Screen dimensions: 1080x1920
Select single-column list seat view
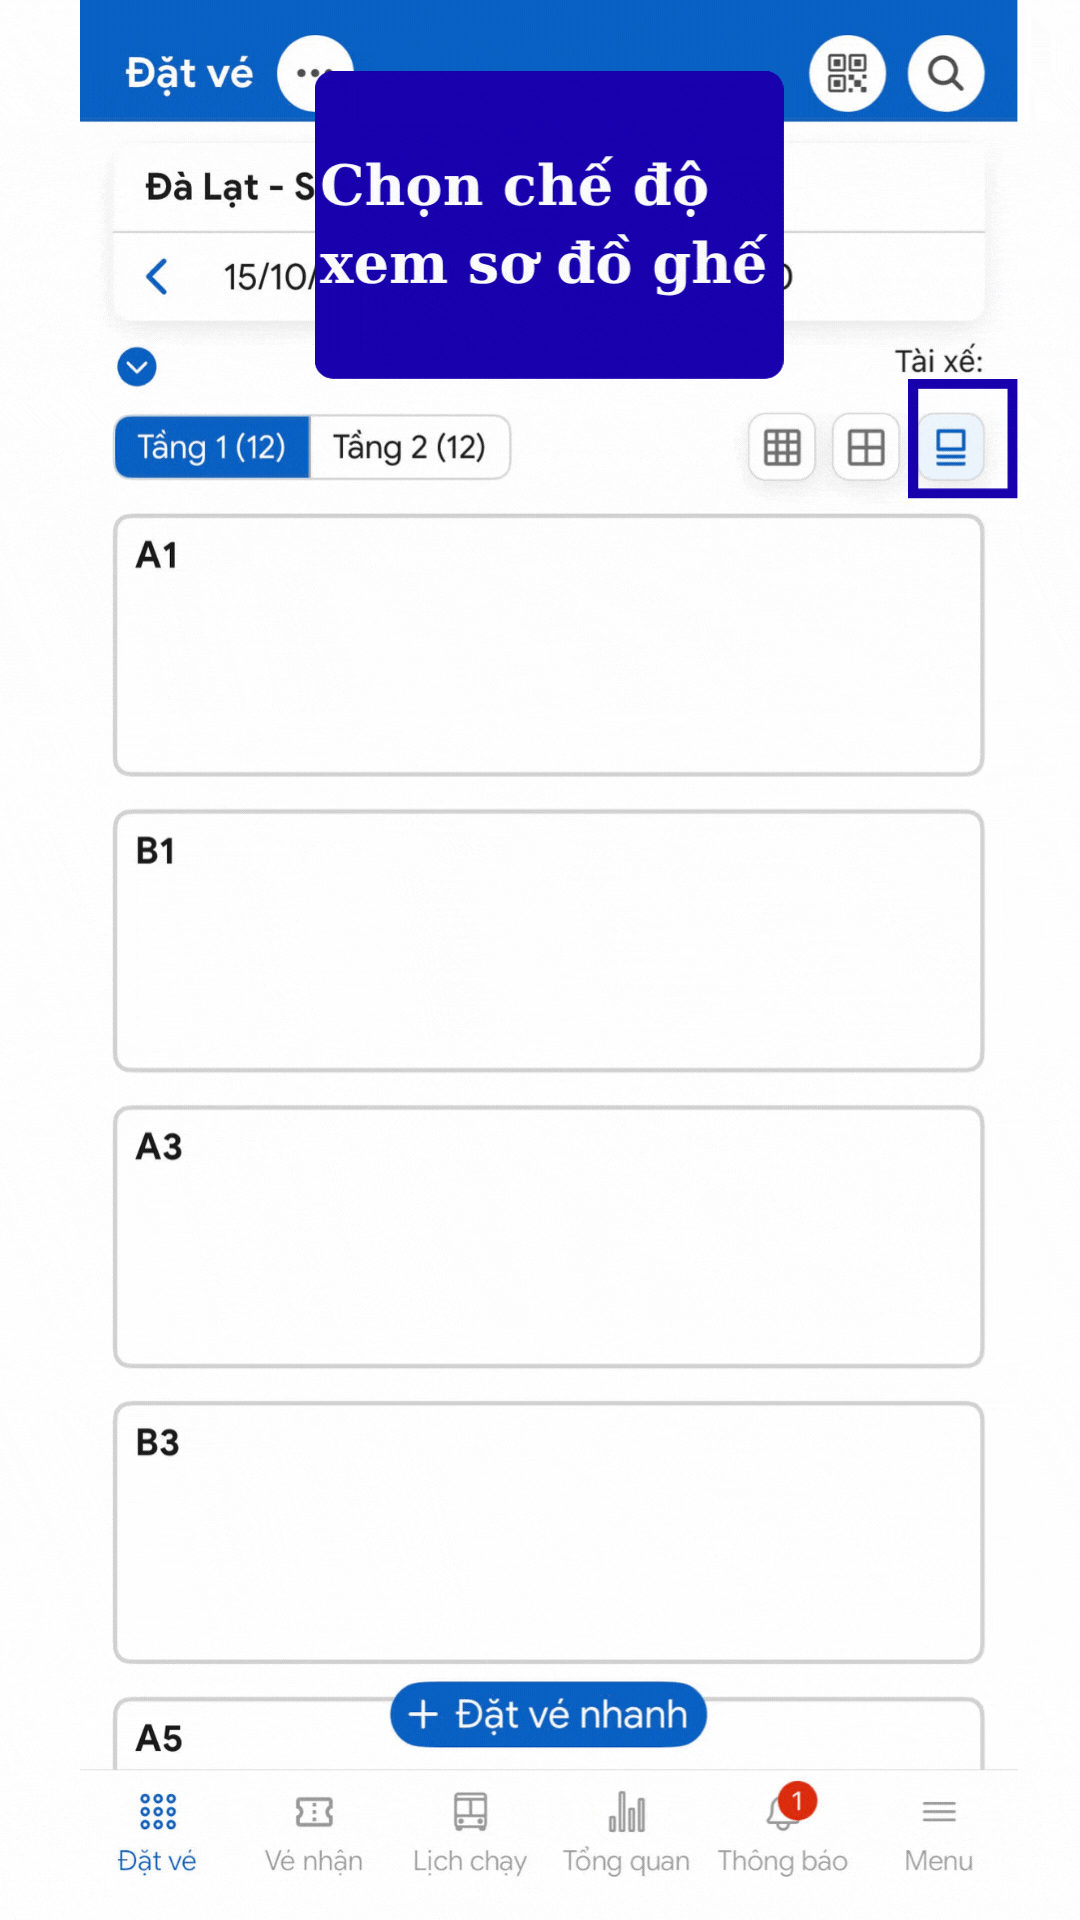(x=951, y=447)
